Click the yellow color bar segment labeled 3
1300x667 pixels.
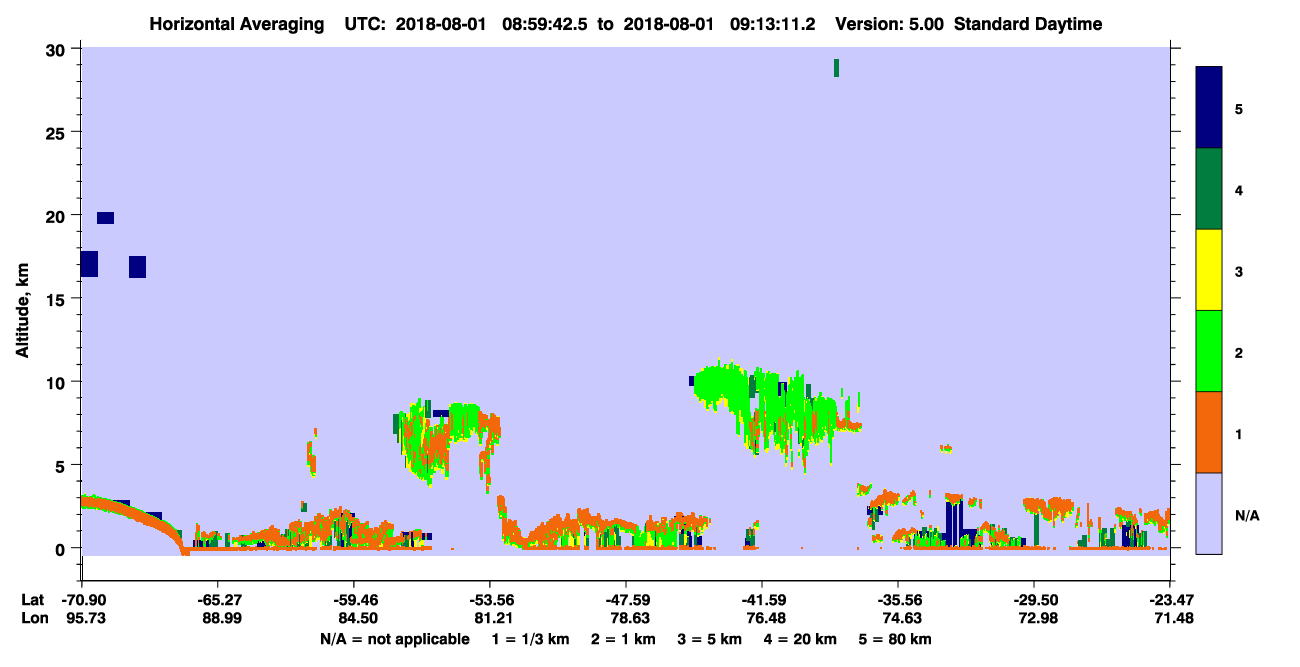point(1209,270)
